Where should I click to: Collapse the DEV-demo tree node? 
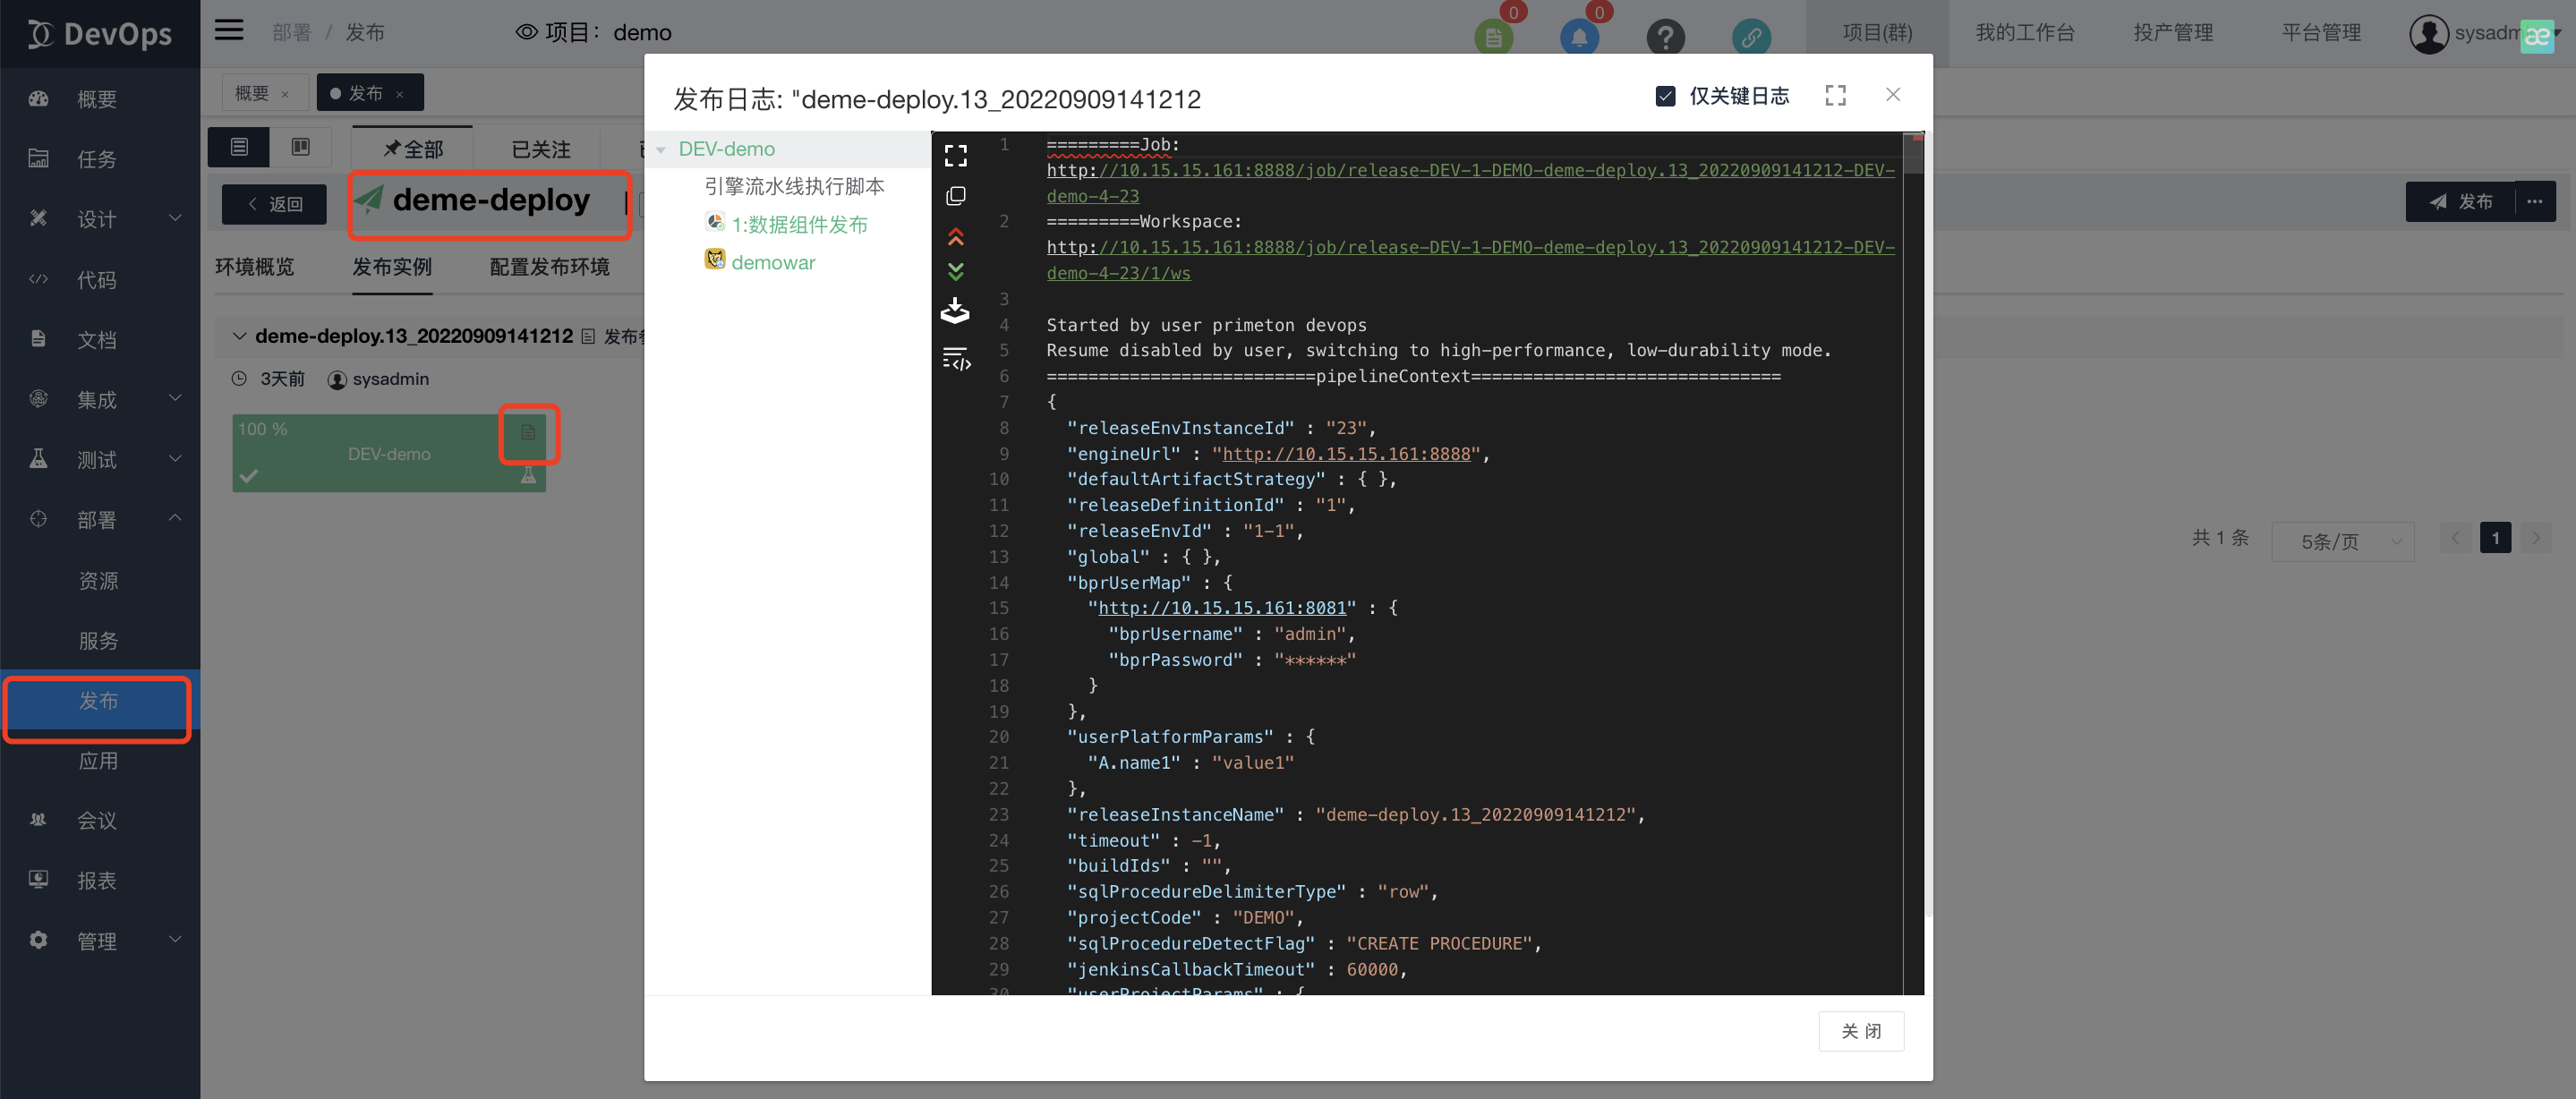661,150
